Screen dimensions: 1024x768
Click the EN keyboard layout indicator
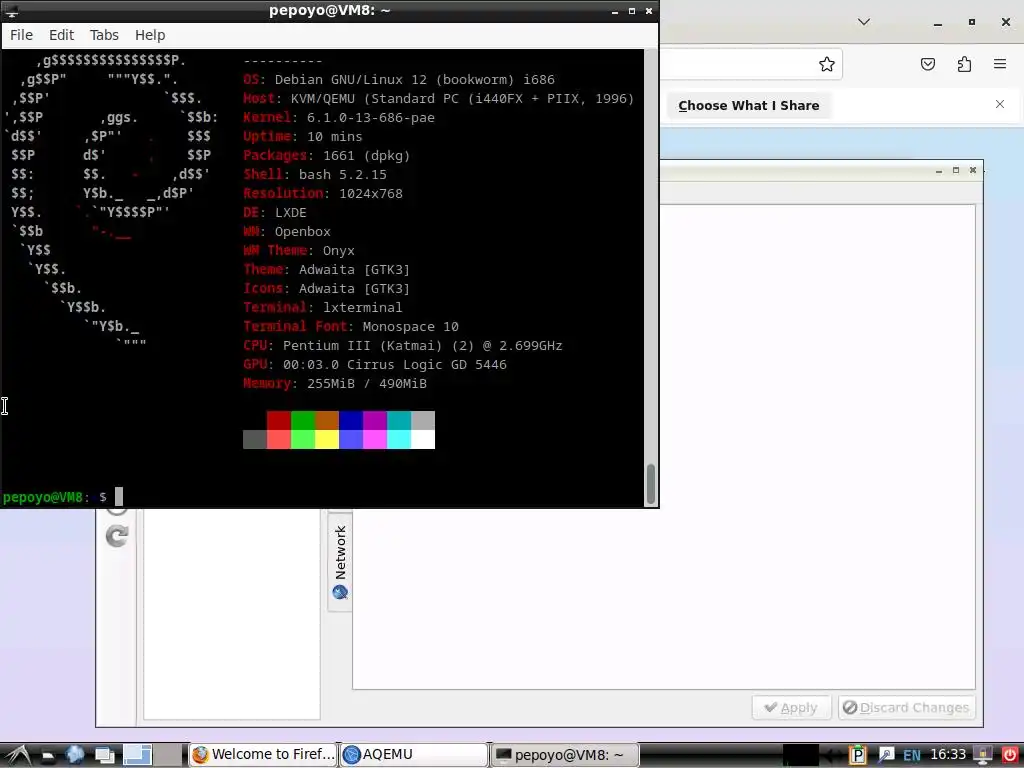911,755
